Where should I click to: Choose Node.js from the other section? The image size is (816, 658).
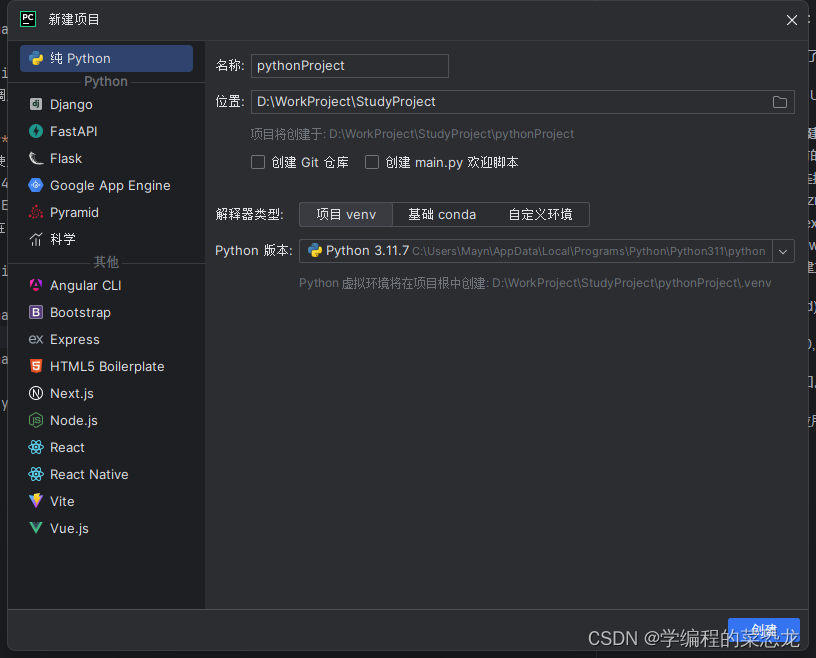69,420
